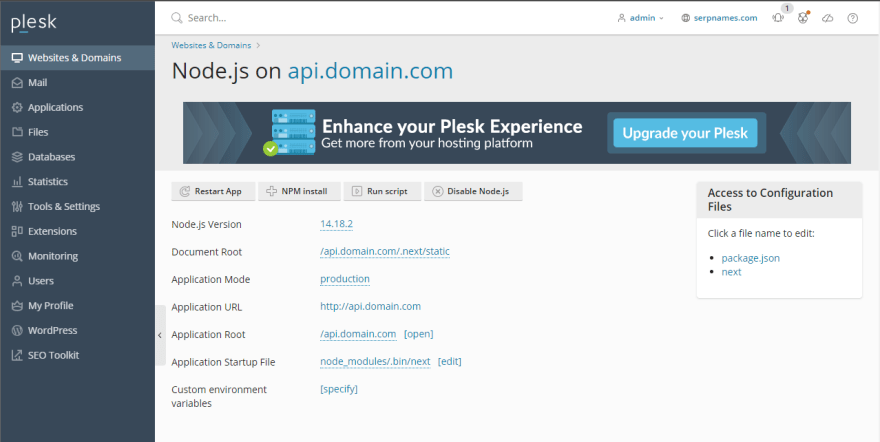Open My Profile section
Viewport: 880px width, 442px height.
pyautogui.click(x=77, y=306)
